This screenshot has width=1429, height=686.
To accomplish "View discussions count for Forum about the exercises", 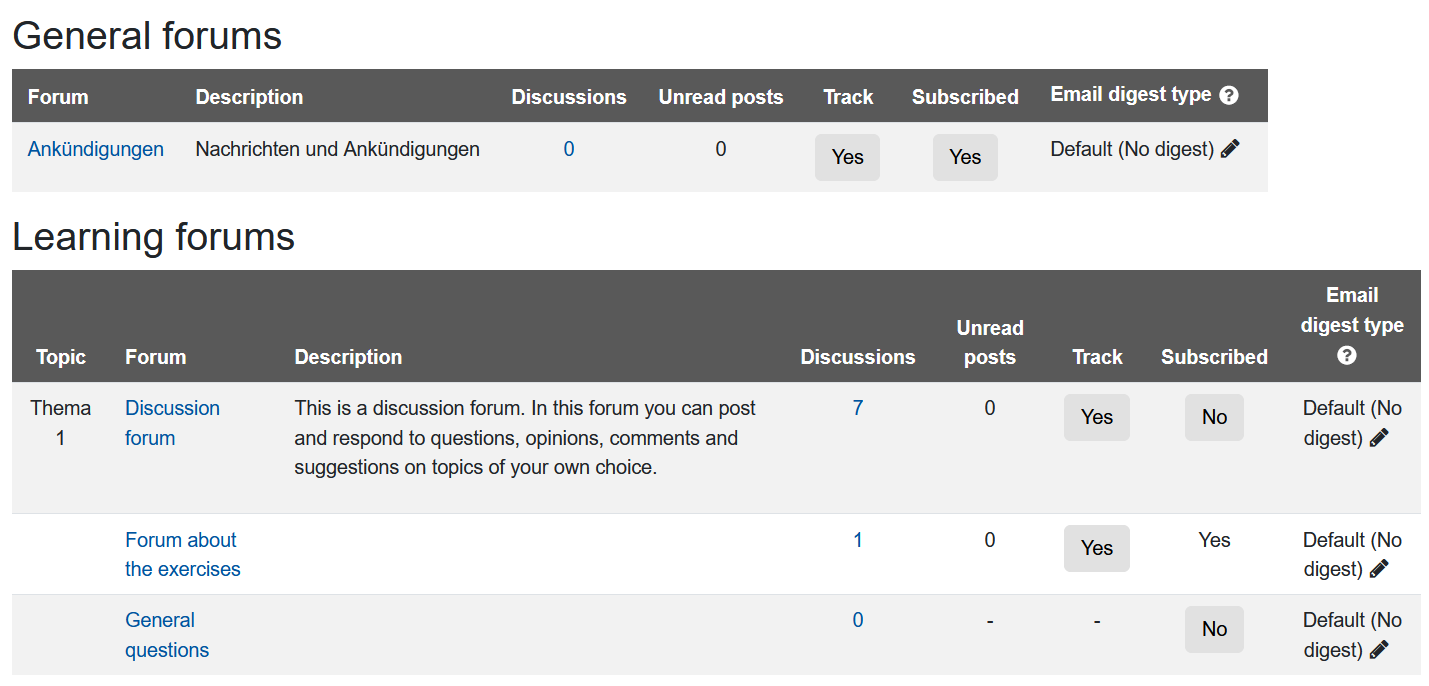I will click(857, 539).
